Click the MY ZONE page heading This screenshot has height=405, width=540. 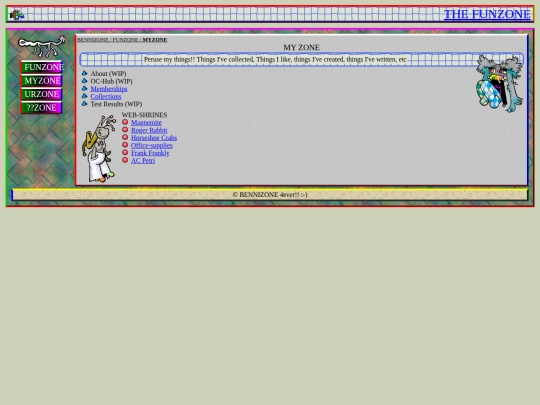(x=301, y=48)
